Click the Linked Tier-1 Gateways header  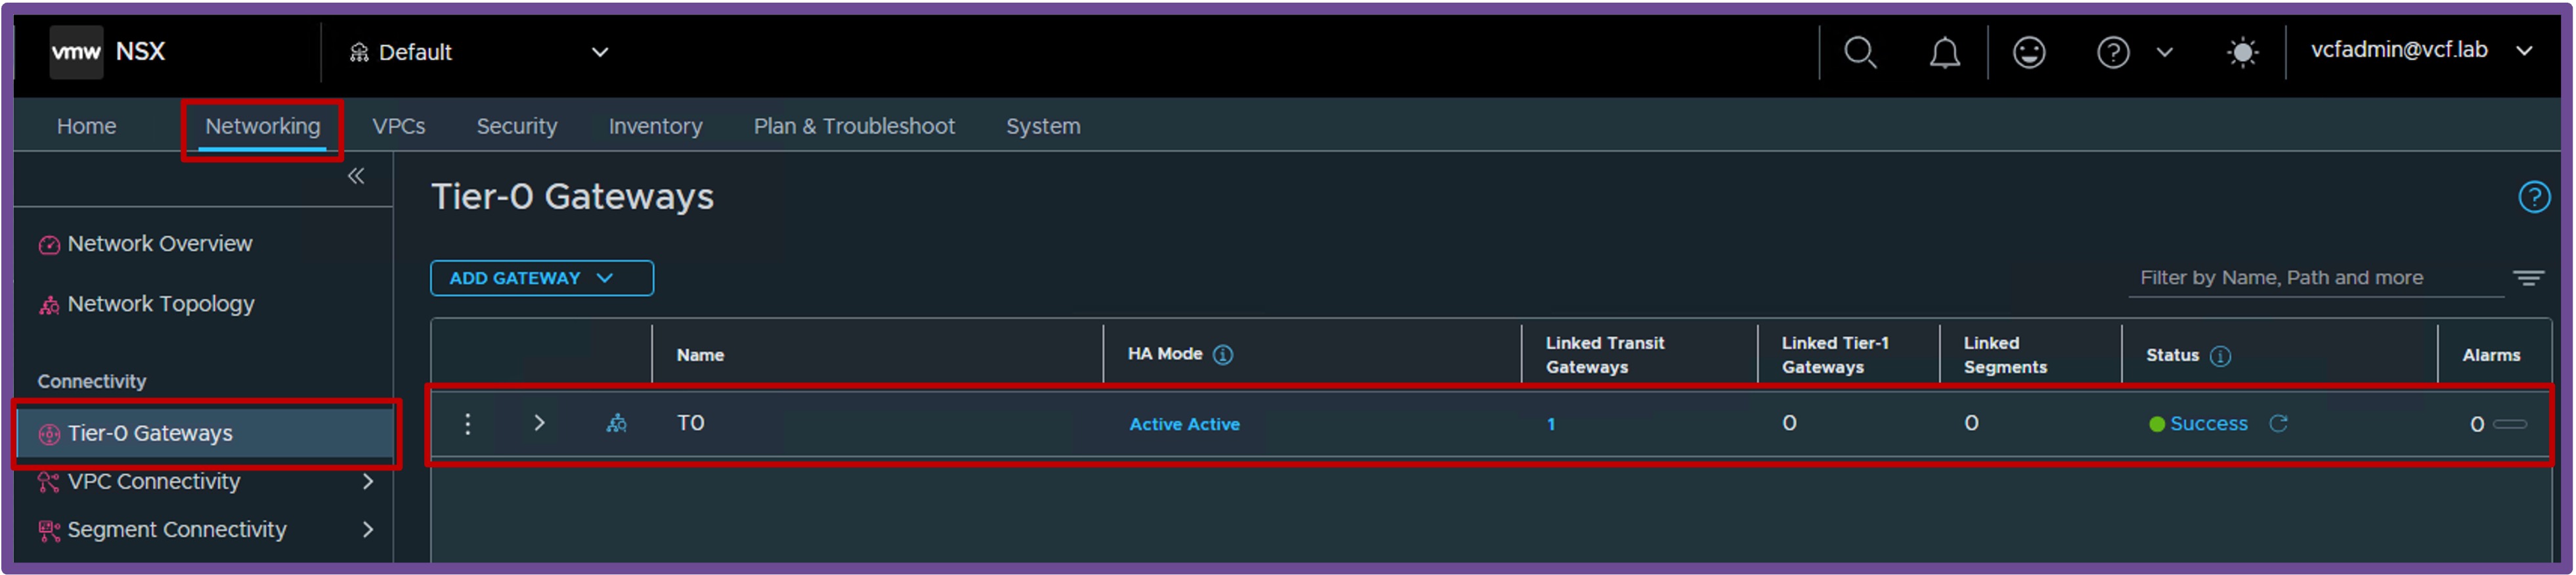[x=1835, y=355]
